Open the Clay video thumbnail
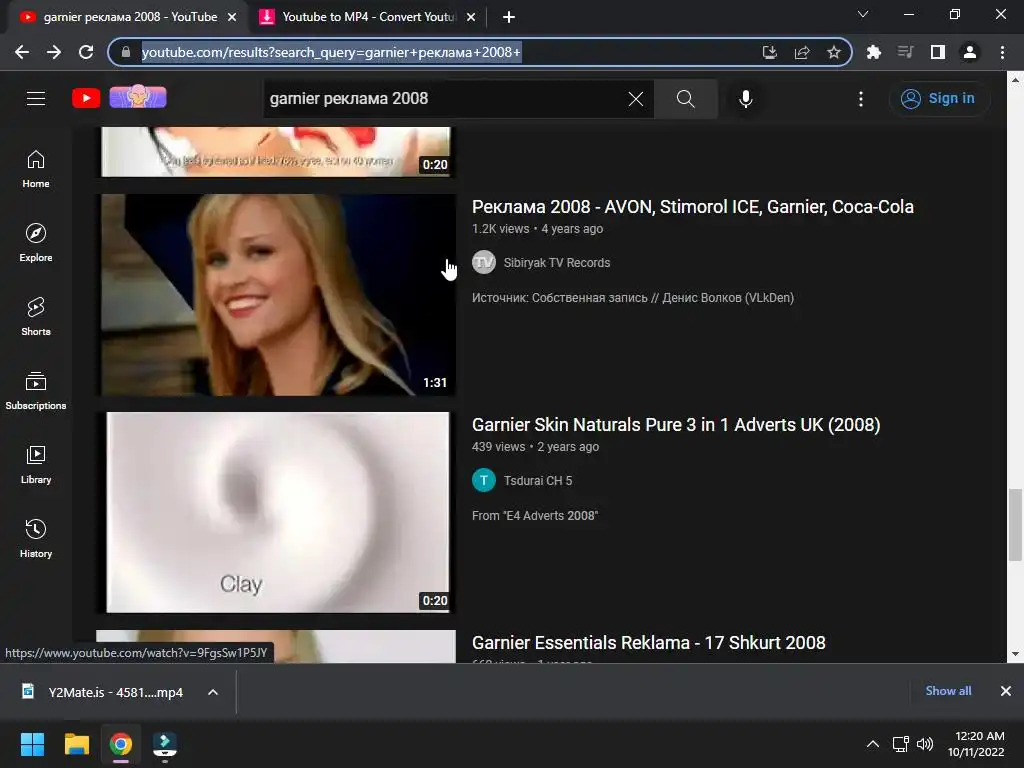This screenshot has height=768, width=1024. click(276, 513)
